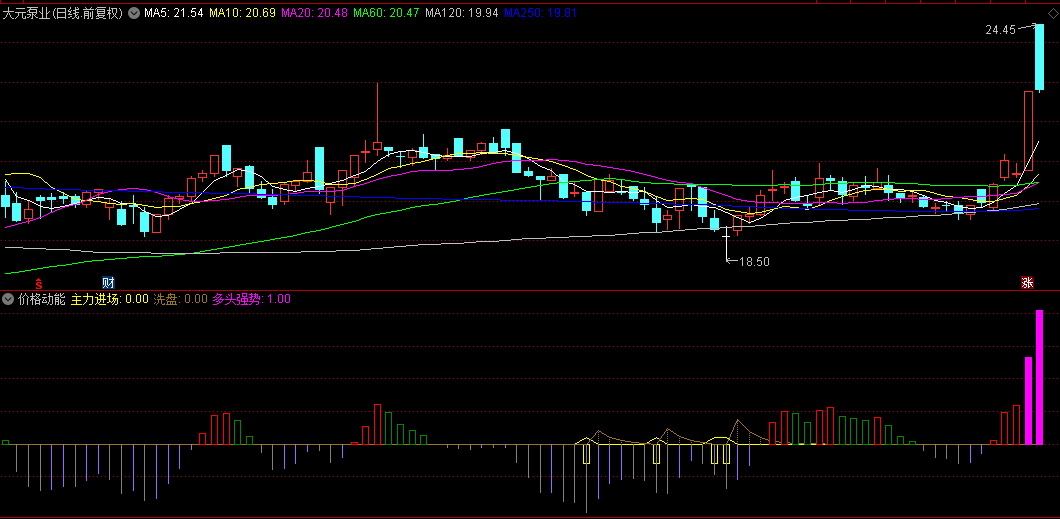Expand the 价格动能 indicator dropdown arrow

(8, 299)
